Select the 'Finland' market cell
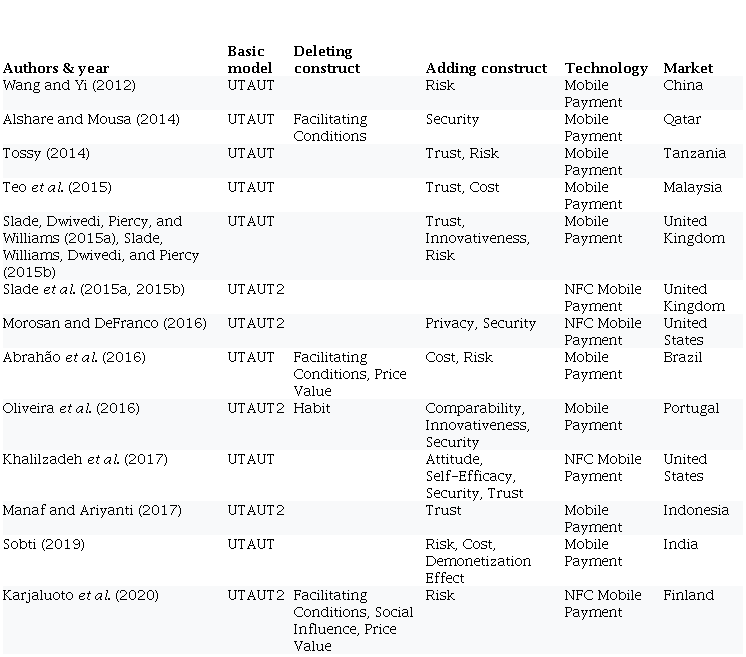This screenshot has width=746, height=657. (688, 595)
